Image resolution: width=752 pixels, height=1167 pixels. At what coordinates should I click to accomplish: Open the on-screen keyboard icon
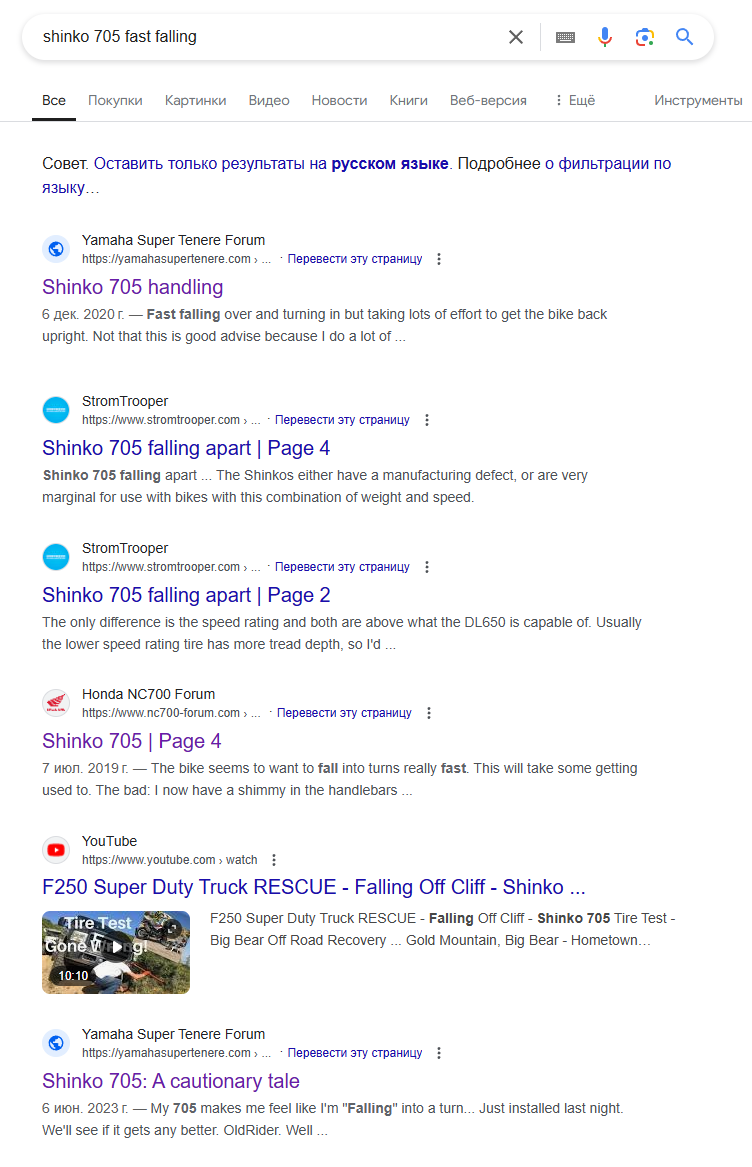(x=565, y=37)
